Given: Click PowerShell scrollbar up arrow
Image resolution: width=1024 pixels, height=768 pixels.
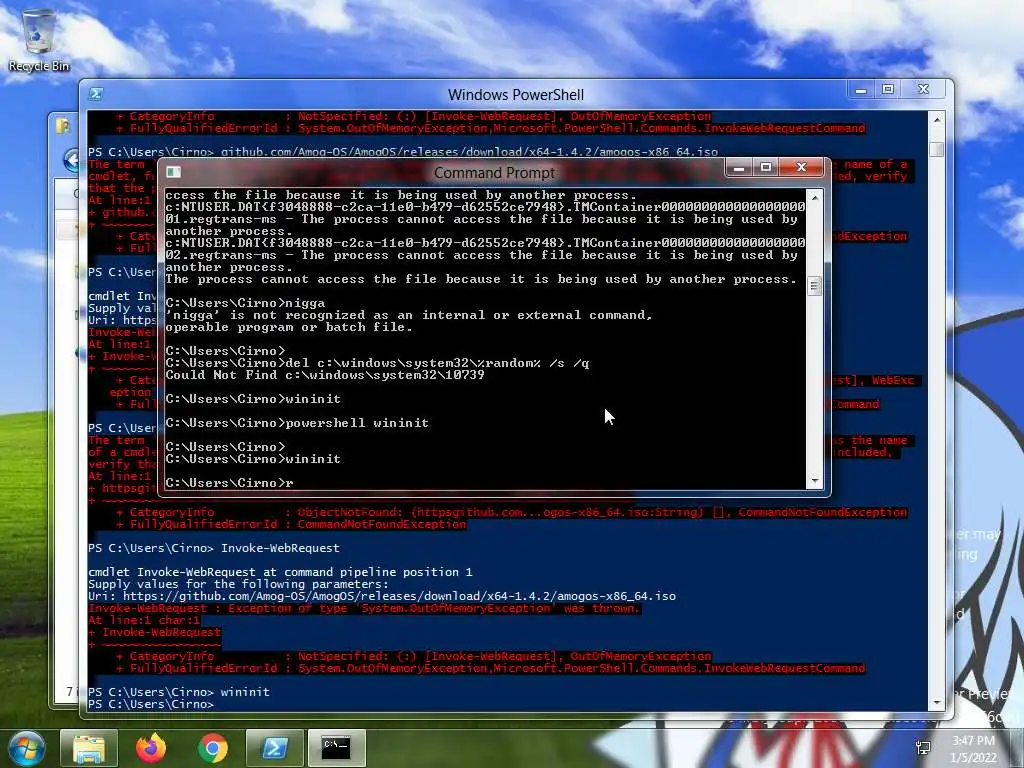Looking at the screenshot, I should 936,120.
